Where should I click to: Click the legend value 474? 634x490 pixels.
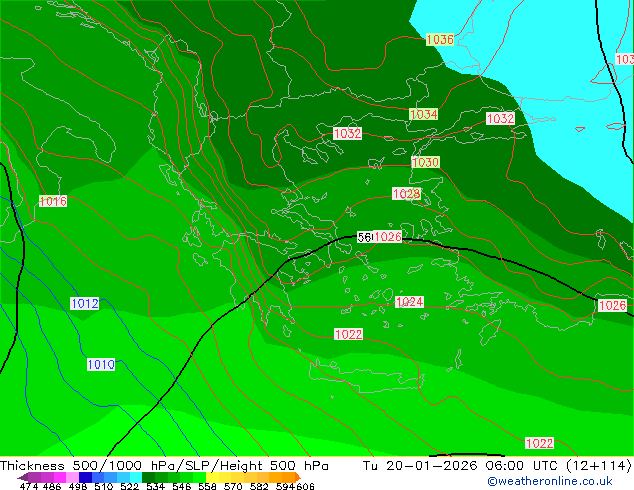coord(29,486)
